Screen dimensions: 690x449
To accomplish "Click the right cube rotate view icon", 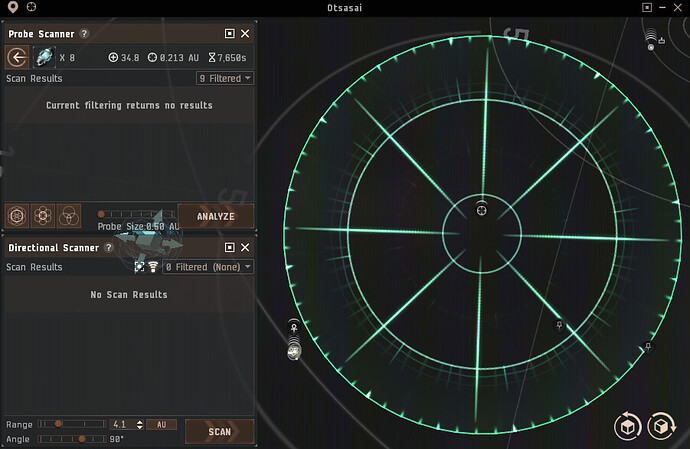I will coord(661,426).
